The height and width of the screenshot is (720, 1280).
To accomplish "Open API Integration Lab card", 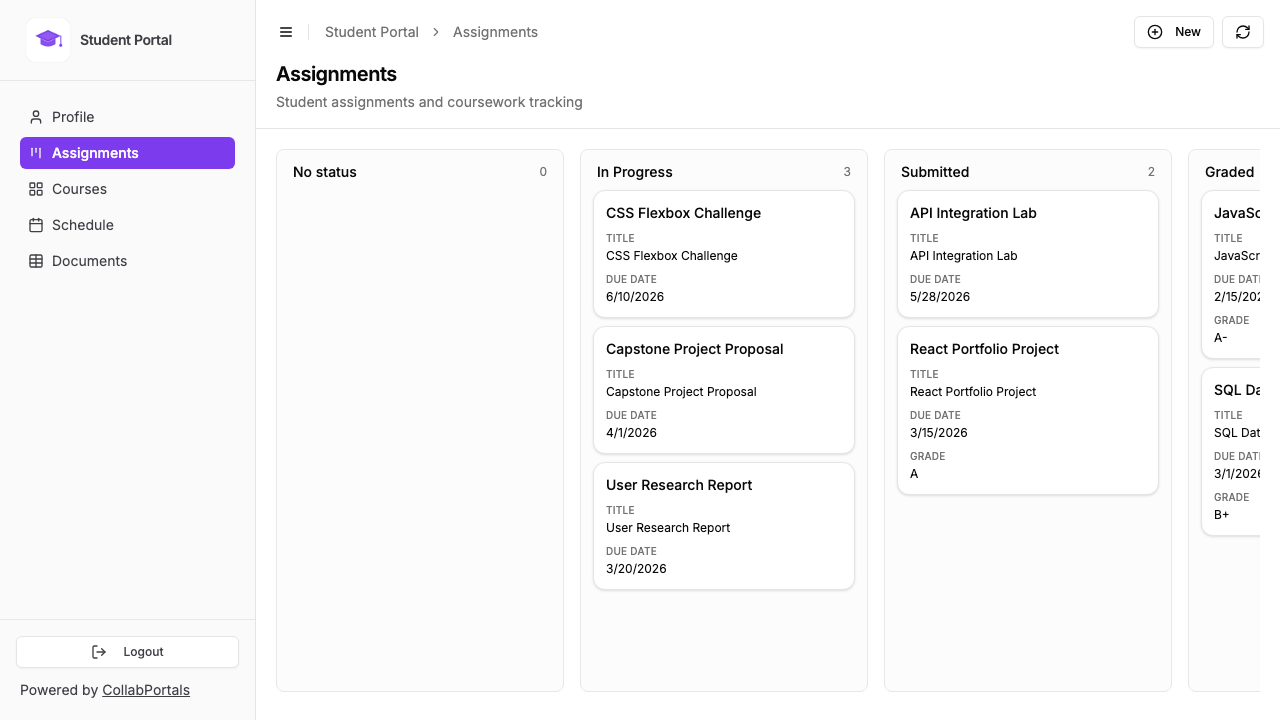I will point(1028,254).
